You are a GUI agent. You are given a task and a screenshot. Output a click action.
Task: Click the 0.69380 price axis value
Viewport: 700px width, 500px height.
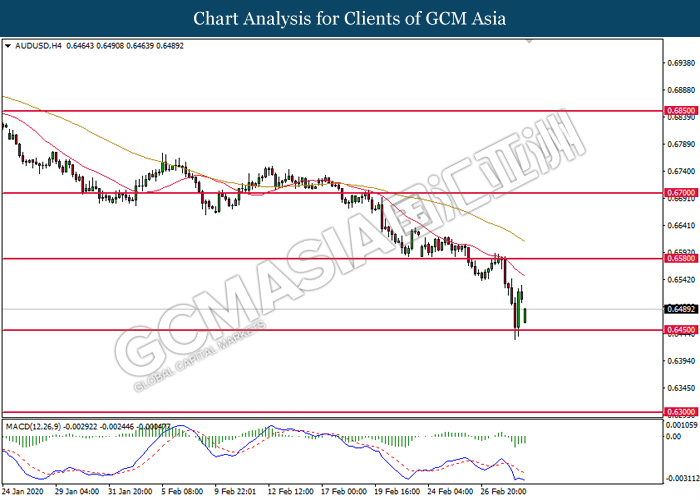(x=681, y=63)
